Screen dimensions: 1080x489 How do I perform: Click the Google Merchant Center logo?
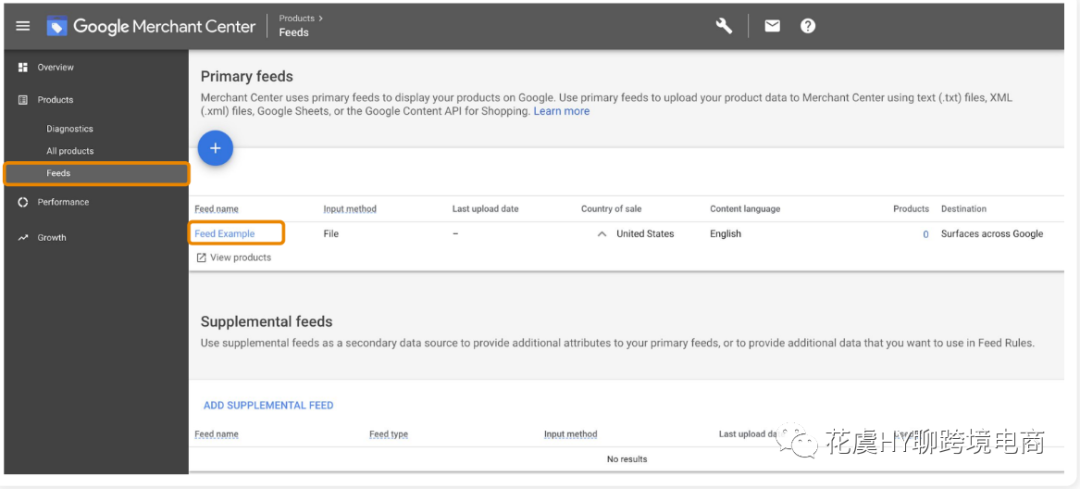pyautogui.click(x=151, y=27)
